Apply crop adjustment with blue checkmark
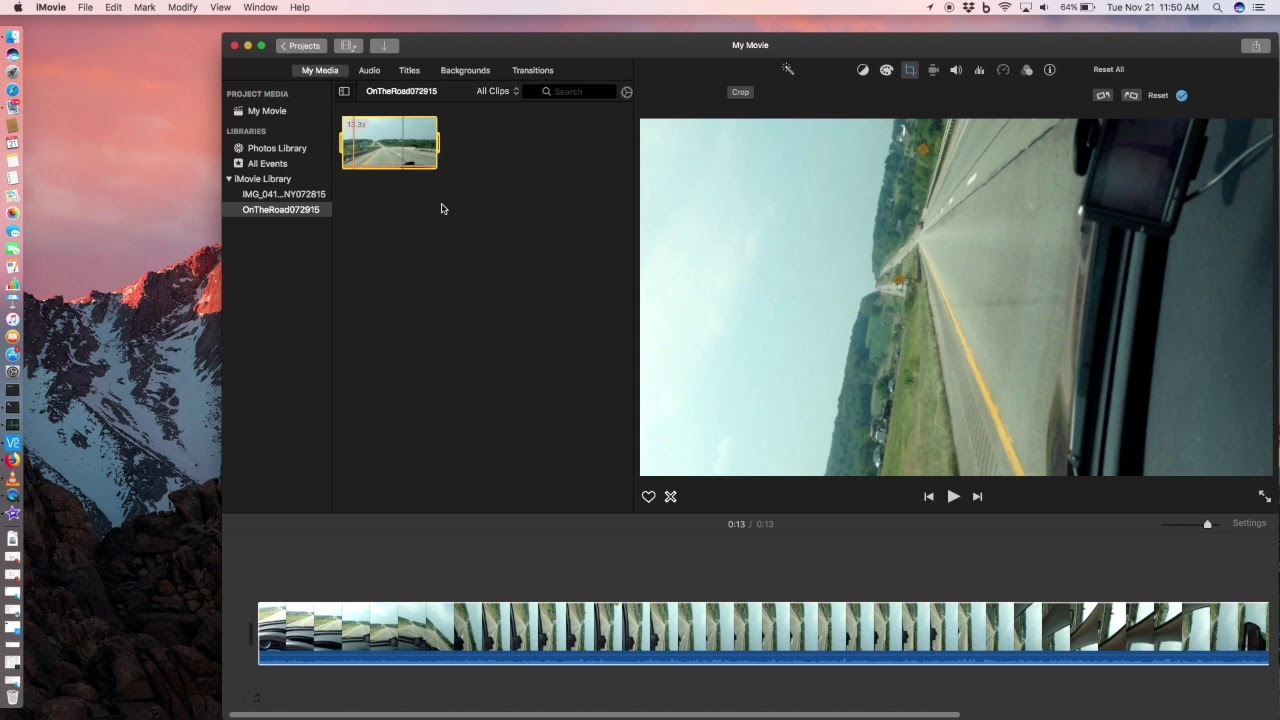The height and width of the screenshot is (720, 1280). (1182, 95)
